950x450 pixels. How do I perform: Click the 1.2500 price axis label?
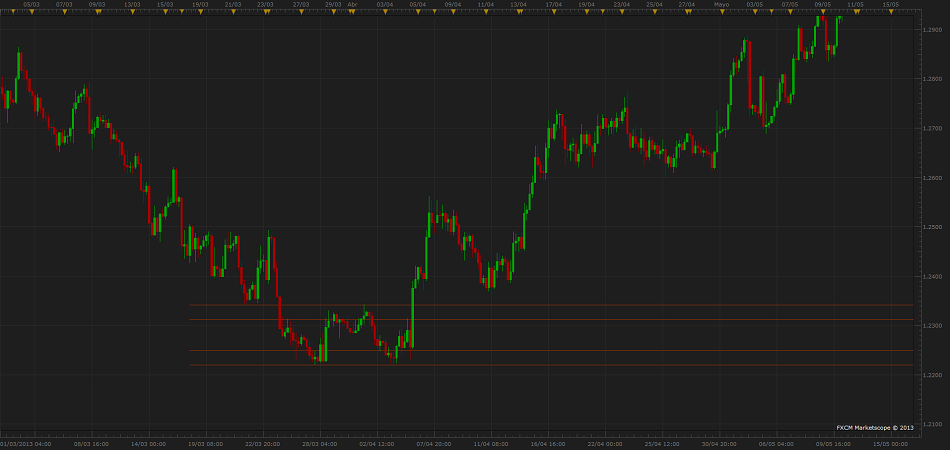pyautogui.click(x=931, y=227)
